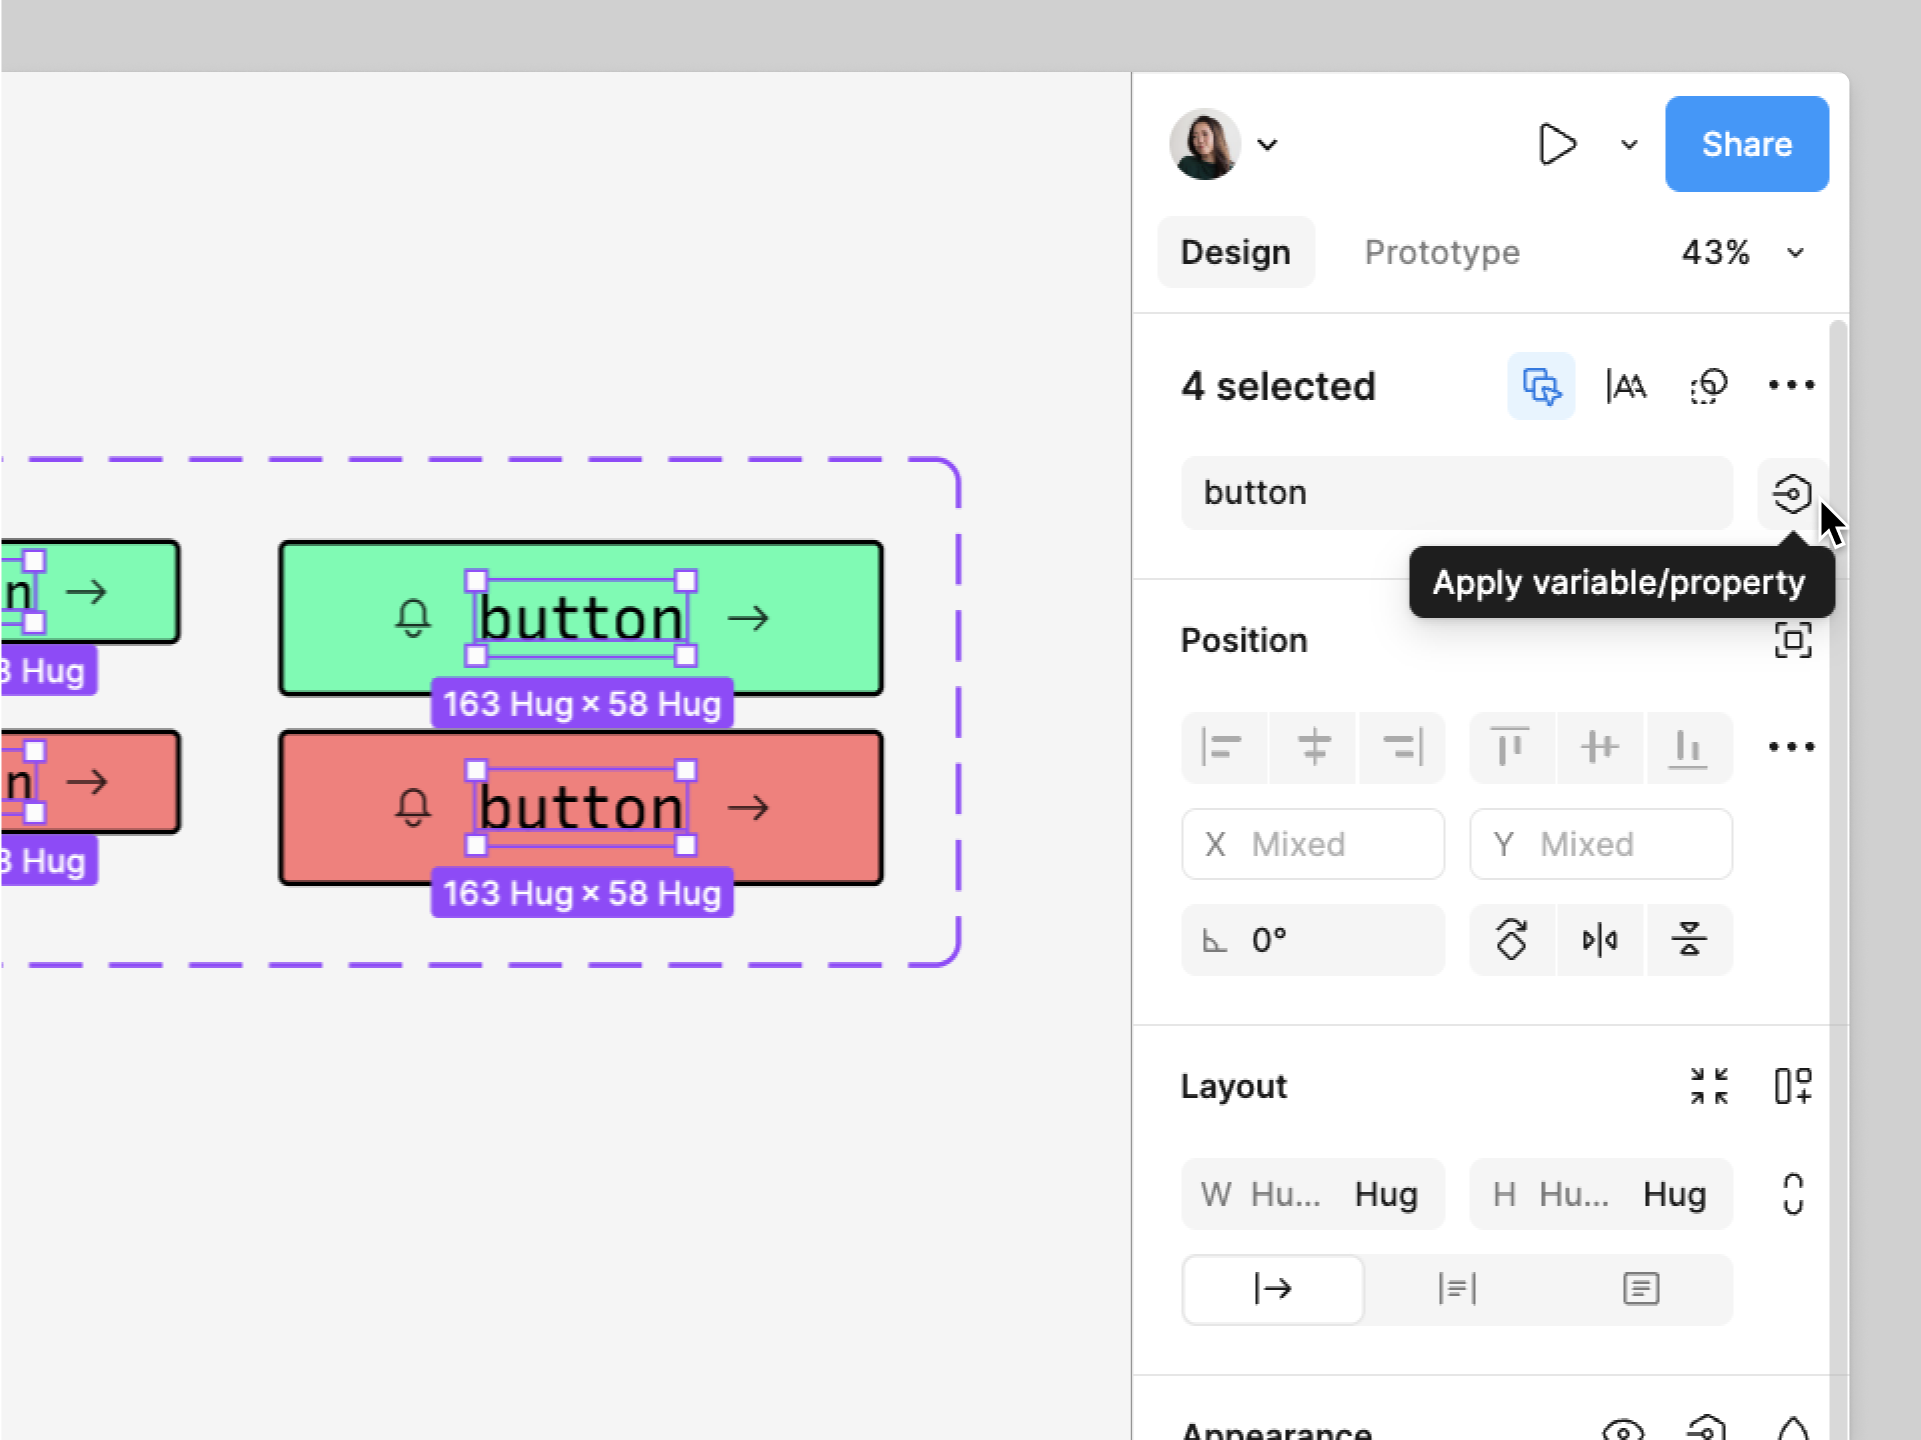Click the align left icon
Viewport: 1921px width, 1440px height.
[x=1223, y=747]
